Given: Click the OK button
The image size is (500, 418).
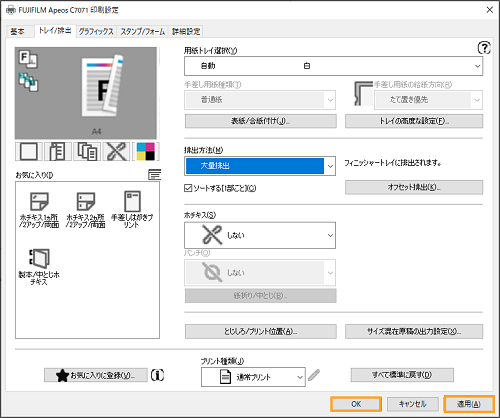Looking at the screenshot, I should click(356, 404).
